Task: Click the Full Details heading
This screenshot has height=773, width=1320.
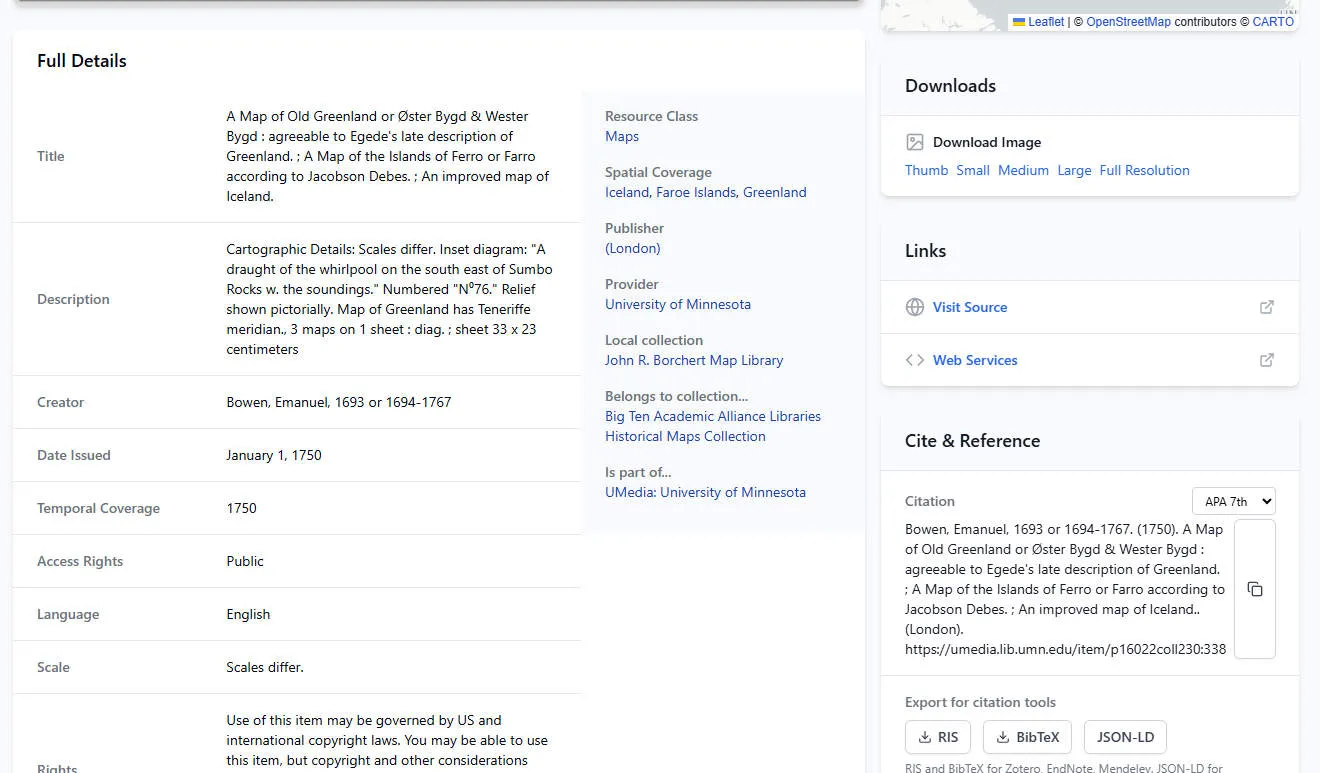Action: coord(82,61)
